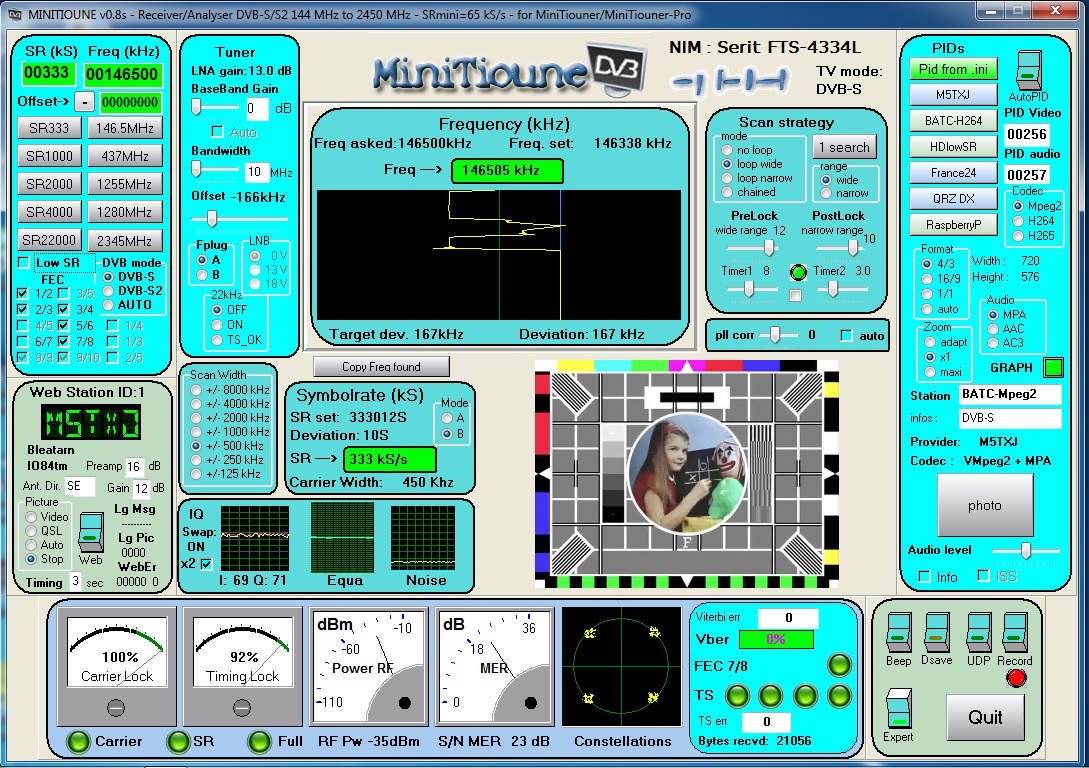Click the green Carrier LED
This screenshot has height=768, width=1089.
pos(78,742)
